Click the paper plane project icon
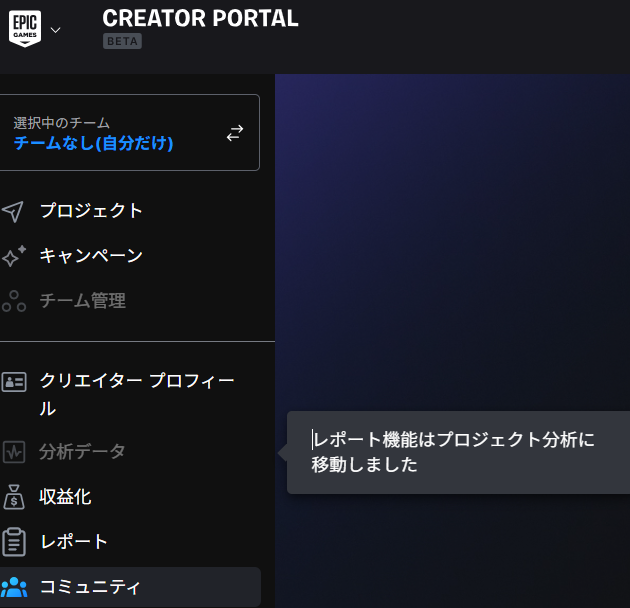 click(x=13, y=211)
